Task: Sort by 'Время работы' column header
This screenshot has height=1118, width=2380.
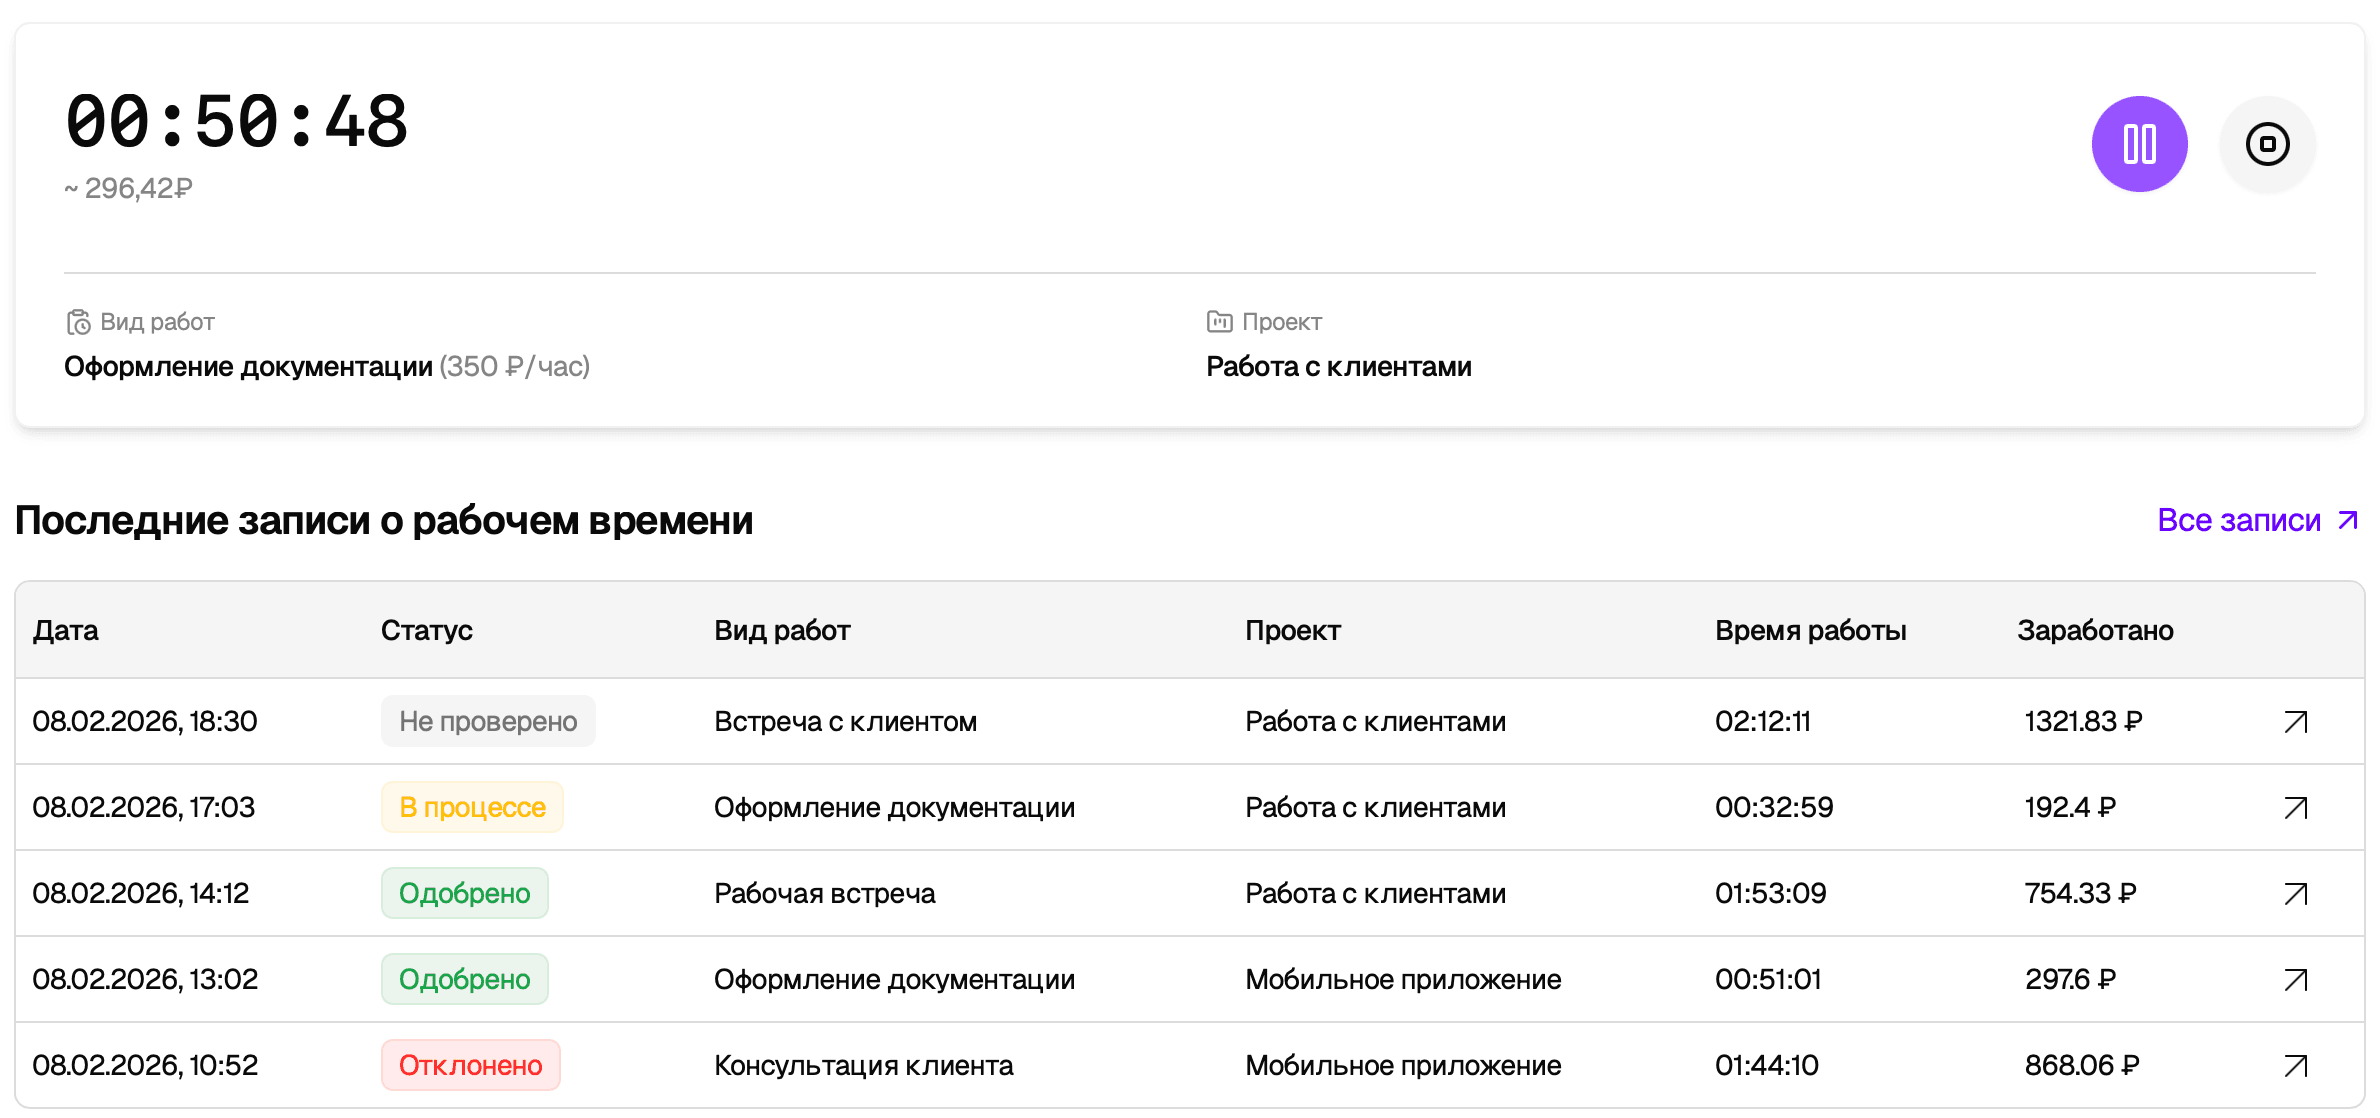Action: [x=1810, y=631]
